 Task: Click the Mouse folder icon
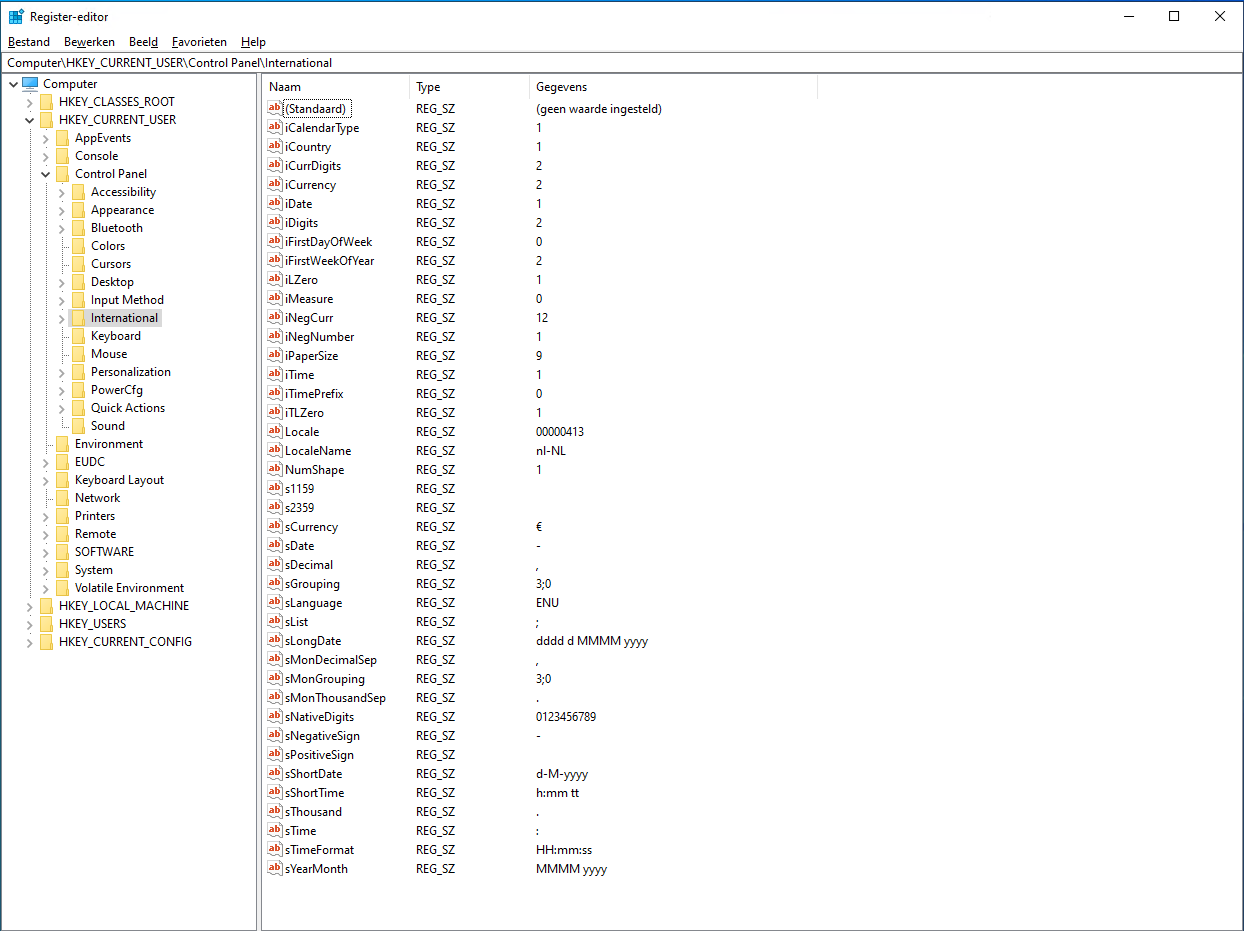pyautogui.click(x=78, y=354)
